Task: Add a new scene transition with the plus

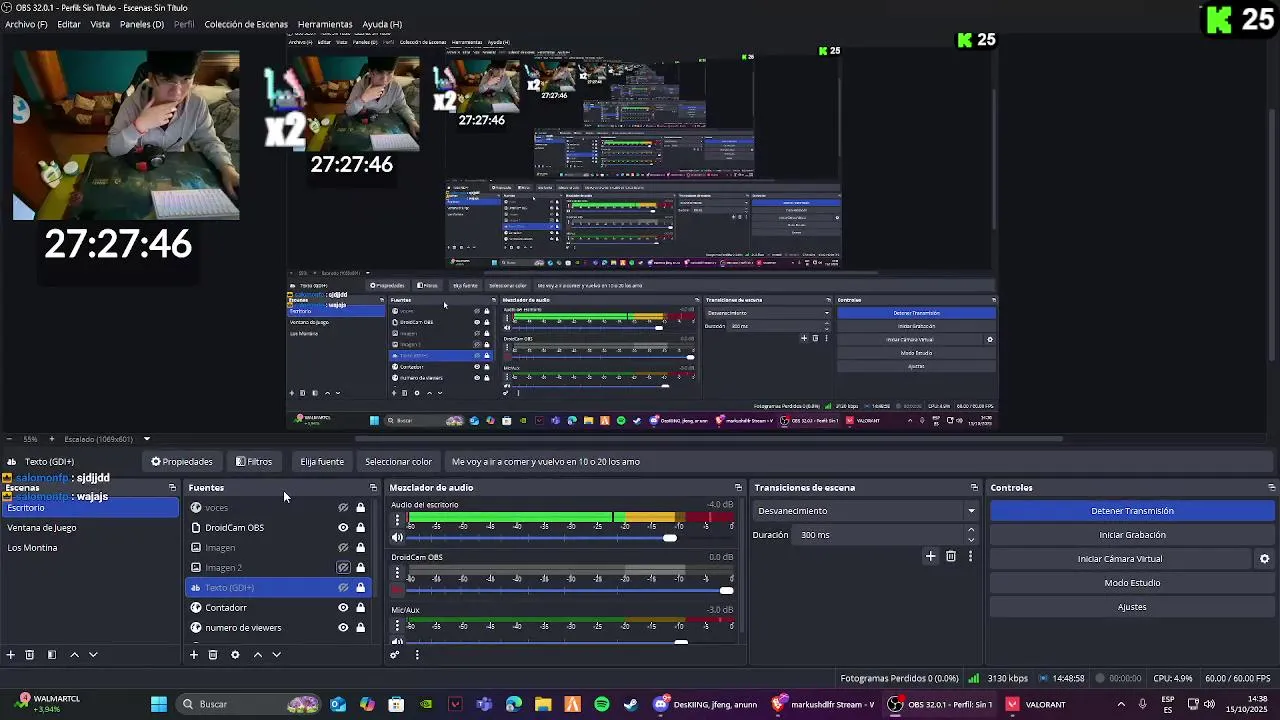Action: [x=930, y=556]
